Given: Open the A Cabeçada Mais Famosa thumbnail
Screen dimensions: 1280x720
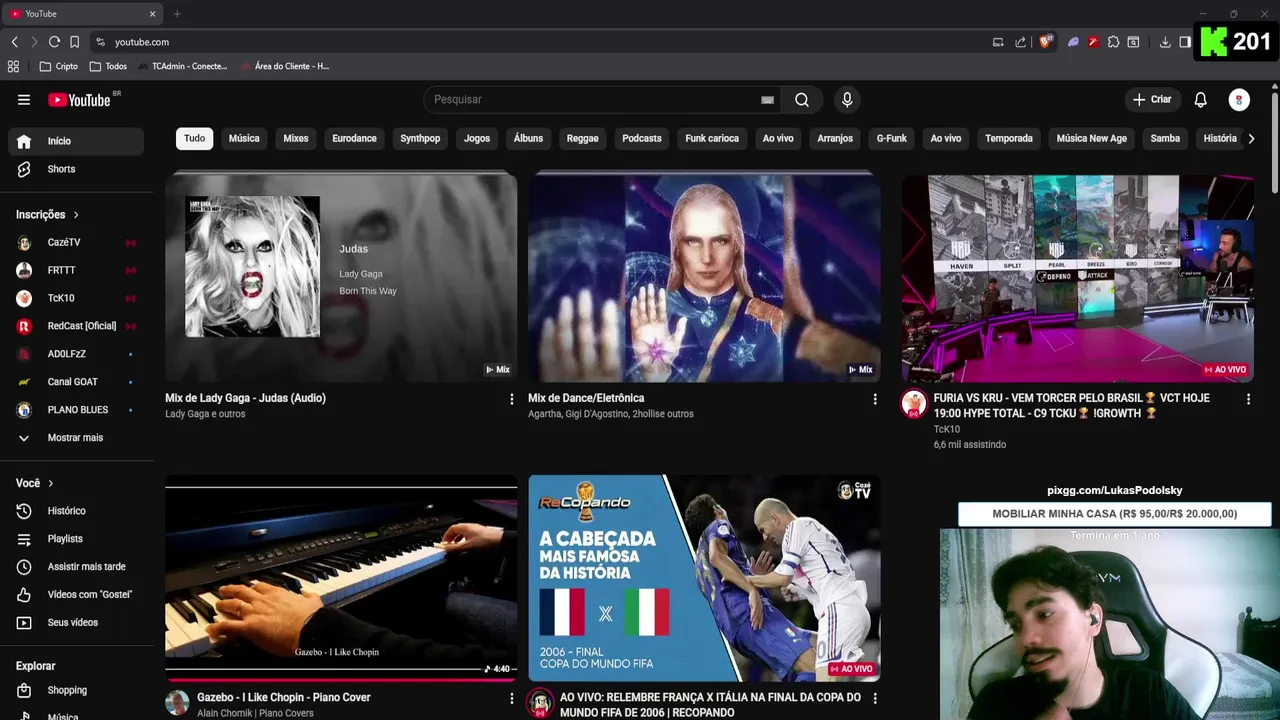Looking at the screenshot, I should click(704, 579).
